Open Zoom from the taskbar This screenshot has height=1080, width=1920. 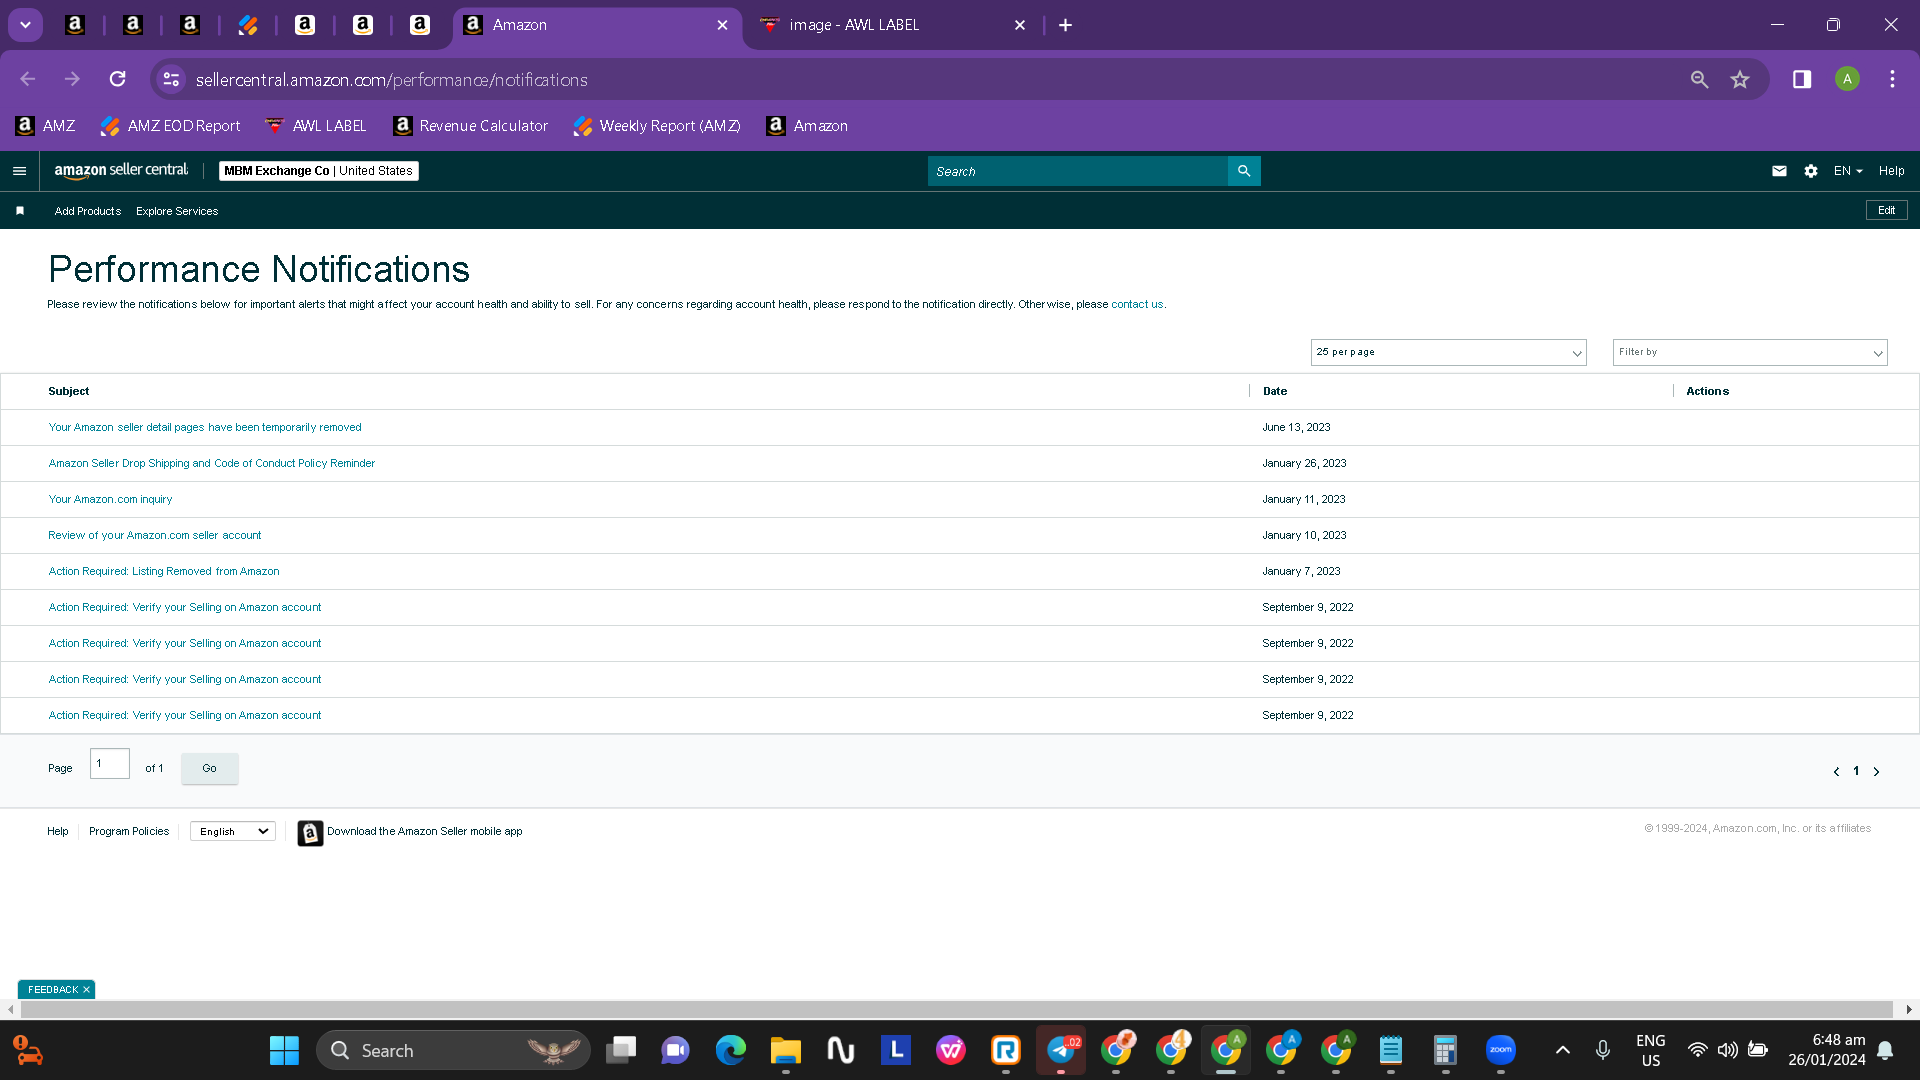pos(1501,1050)
